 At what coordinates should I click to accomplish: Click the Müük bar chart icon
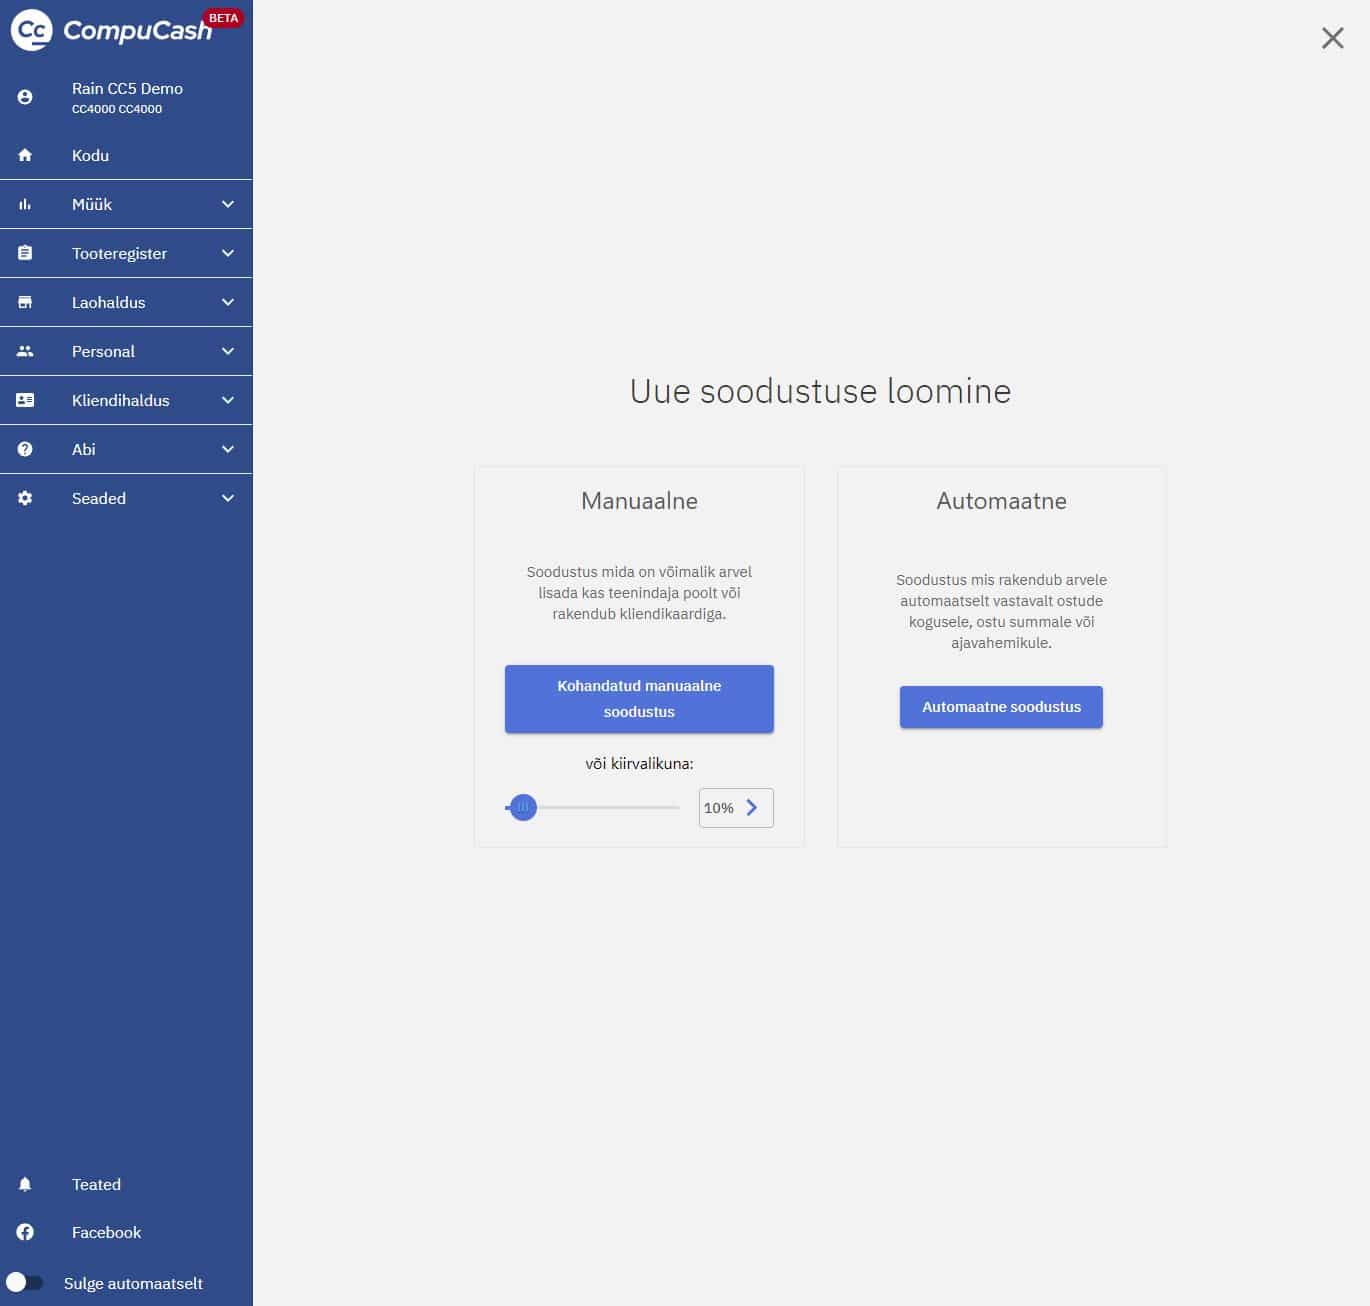(25, 204)
